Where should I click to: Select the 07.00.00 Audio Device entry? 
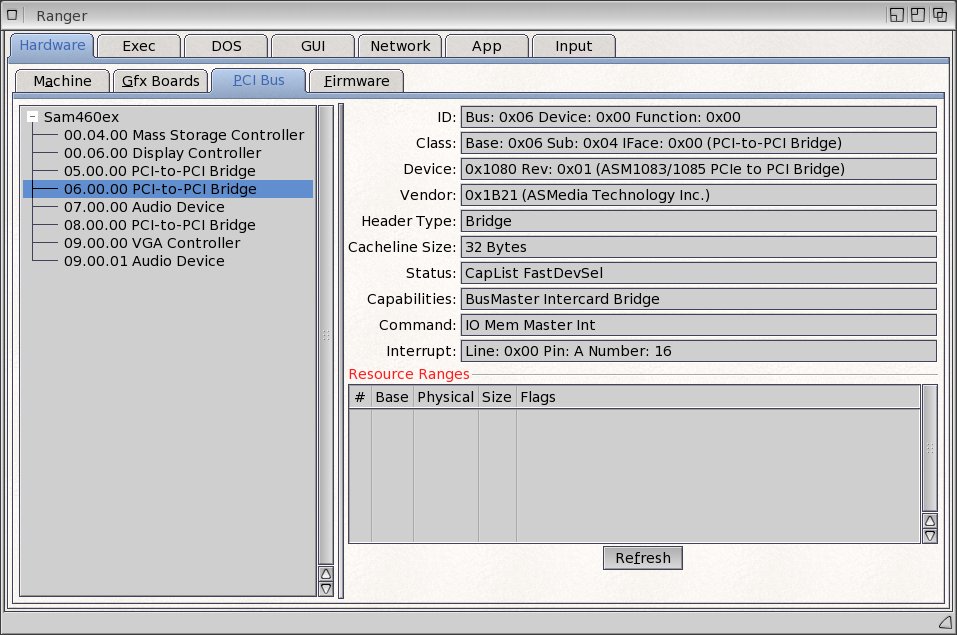(144, 207)
